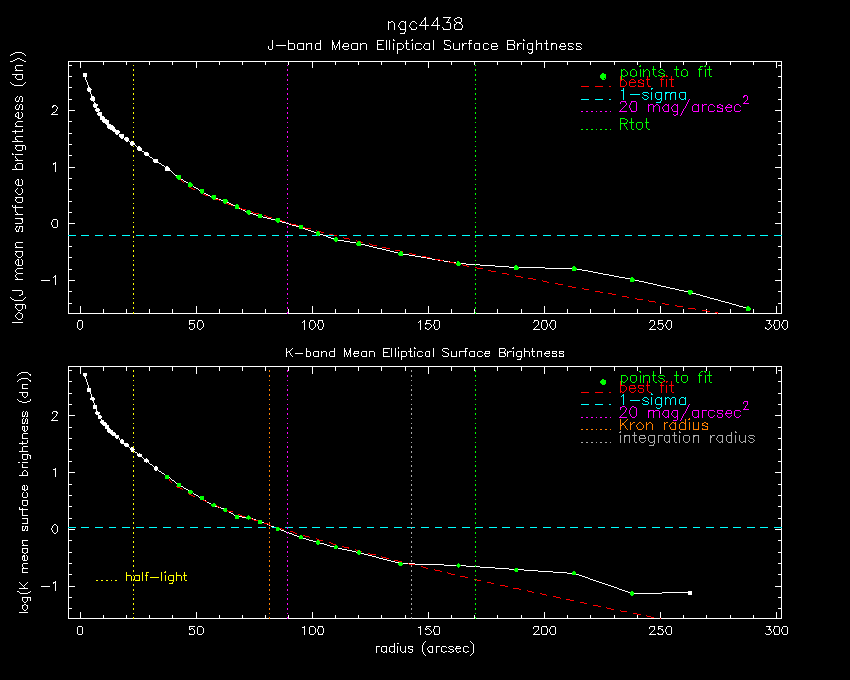Click the topmost white point of J-band curve

click(85, 75)
